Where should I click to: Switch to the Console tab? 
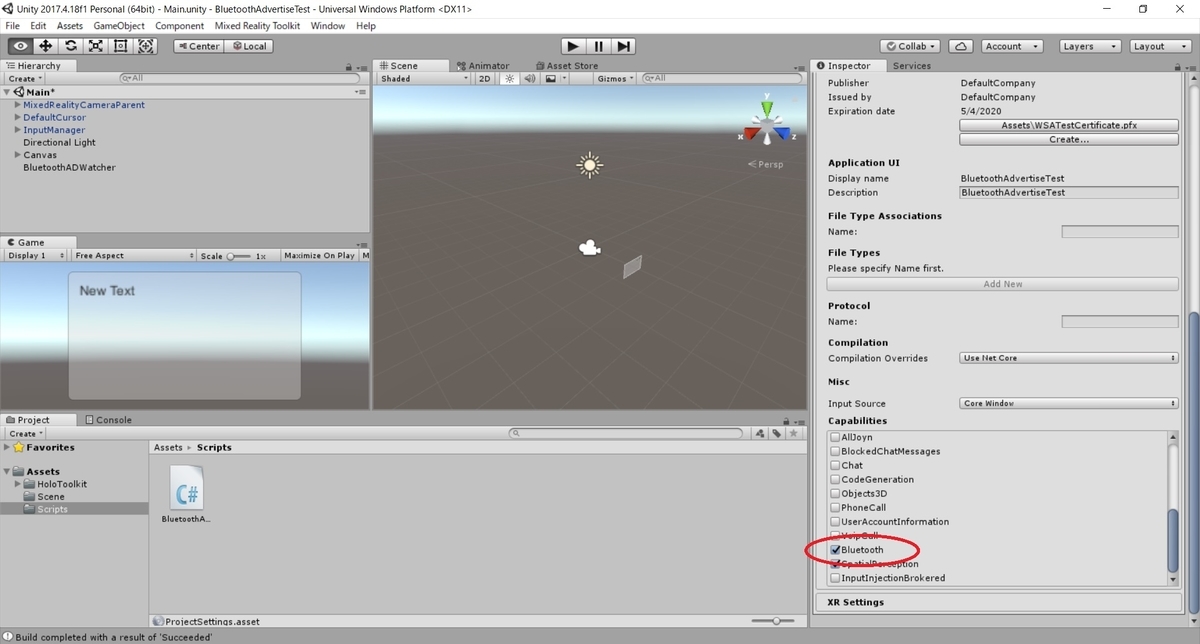pyautogui.click(x=109, y=420)
